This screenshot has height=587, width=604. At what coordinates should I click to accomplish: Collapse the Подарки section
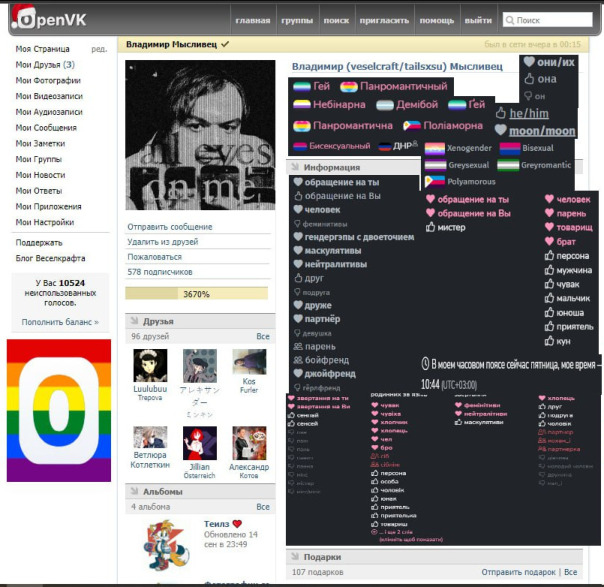[x=295, y=557]
